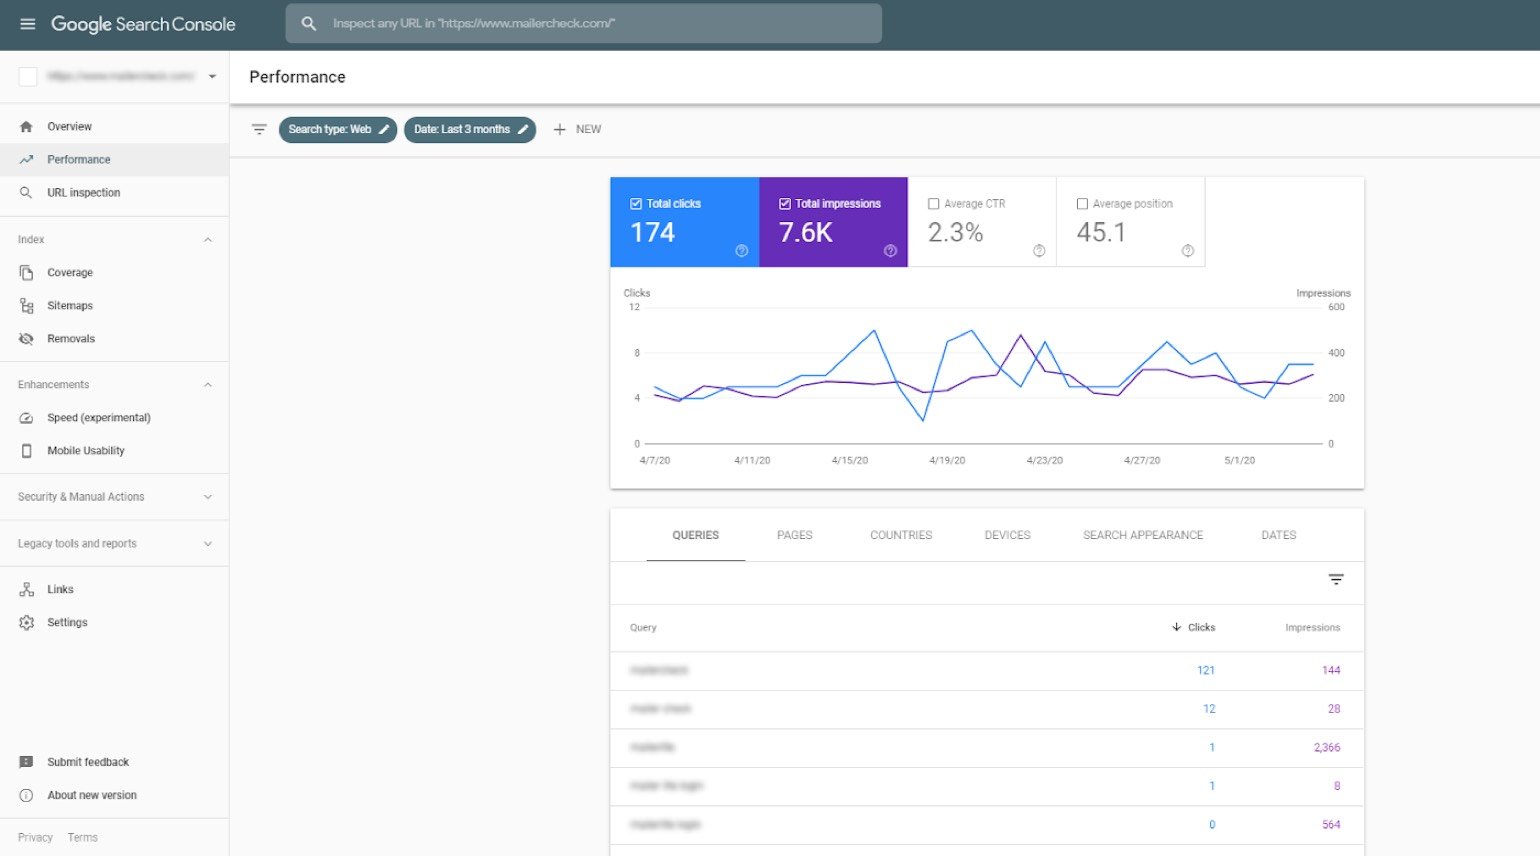Screen dimensions: 1540x856
Task: Click the Clicks sort arrow icon
Action: pos(1176,628)
